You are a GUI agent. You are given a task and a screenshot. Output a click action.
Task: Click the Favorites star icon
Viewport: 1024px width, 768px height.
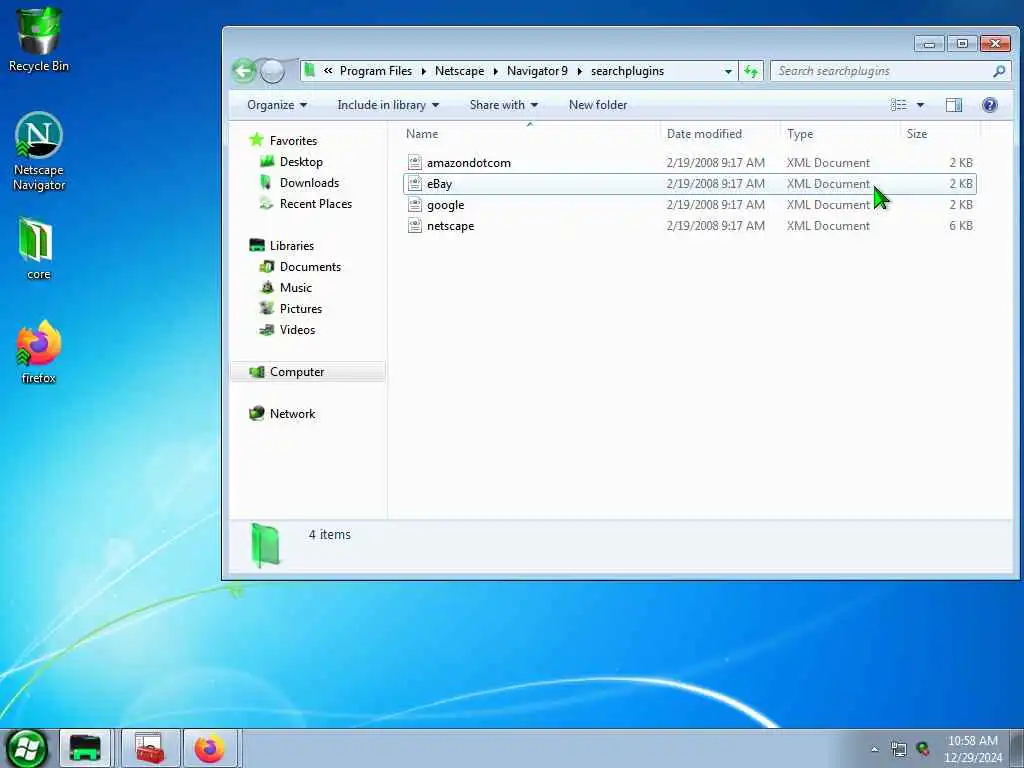257,140
